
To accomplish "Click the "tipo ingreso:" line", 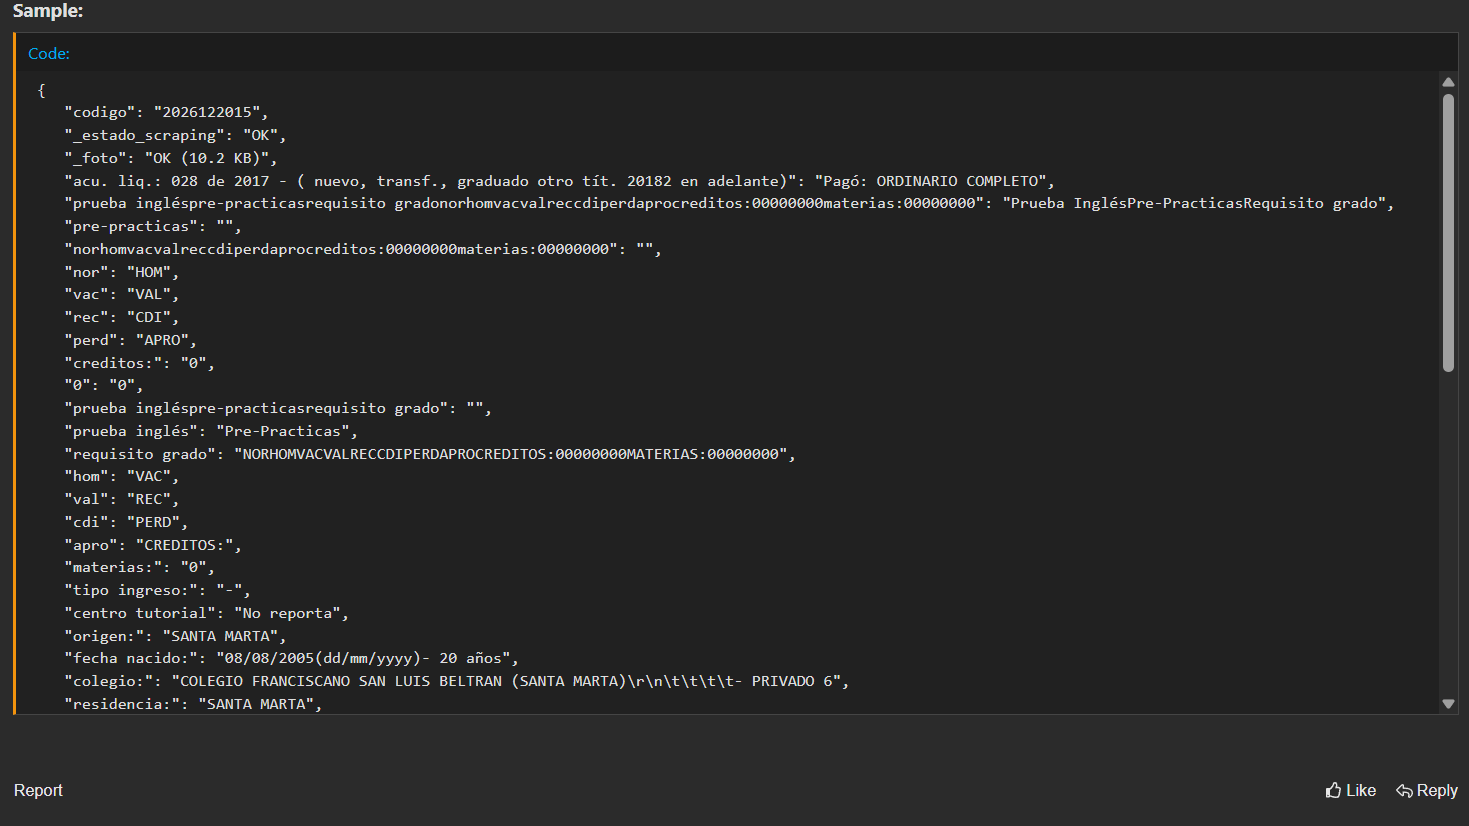I will [157, 590].
